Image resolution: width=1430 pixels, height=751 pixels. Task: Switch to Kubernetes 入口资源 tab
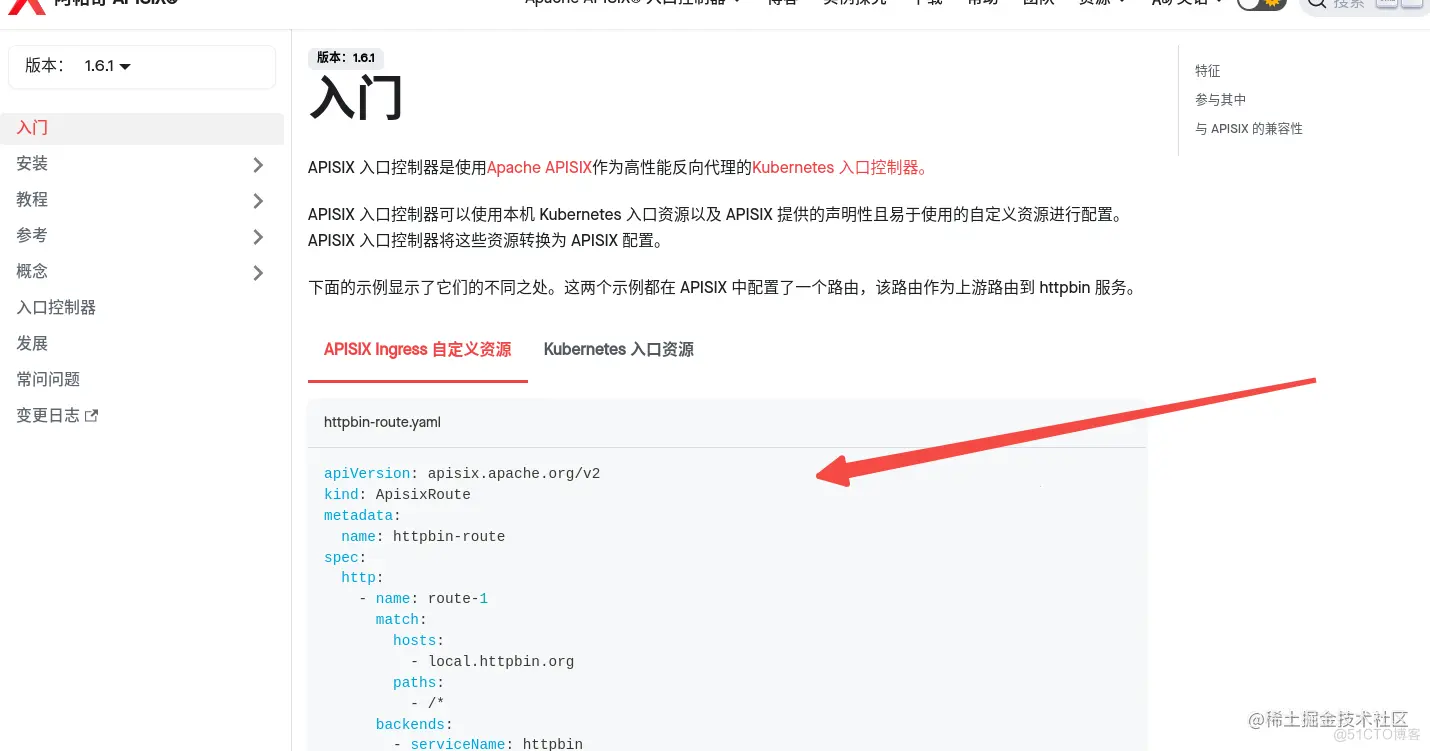[x=619, y=350]
